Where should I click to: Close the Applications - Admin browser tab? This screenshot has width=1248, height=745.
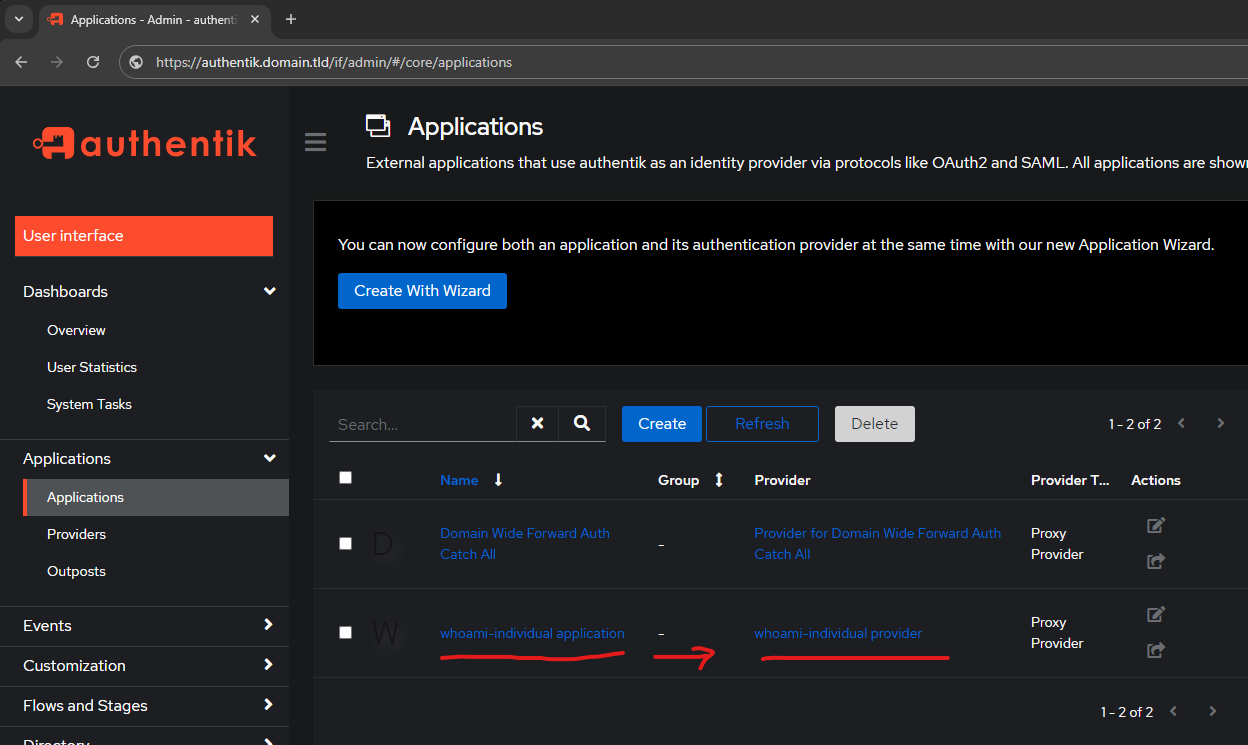tap(256, 20)
